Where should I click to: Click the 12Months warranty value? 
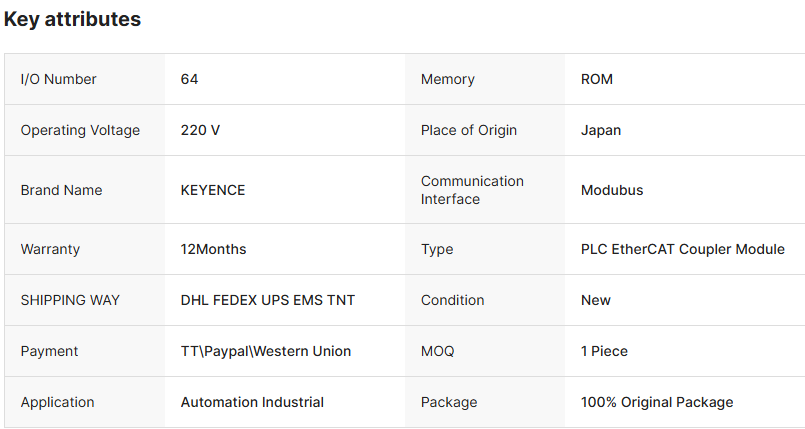[213, 249]
